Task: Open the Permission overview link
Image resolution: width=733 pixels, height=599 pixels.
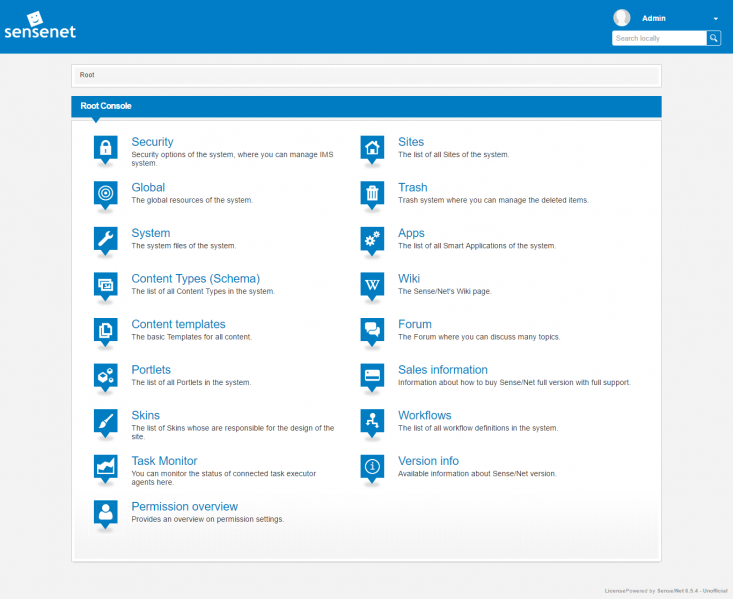Action: [x=185, y=506]
